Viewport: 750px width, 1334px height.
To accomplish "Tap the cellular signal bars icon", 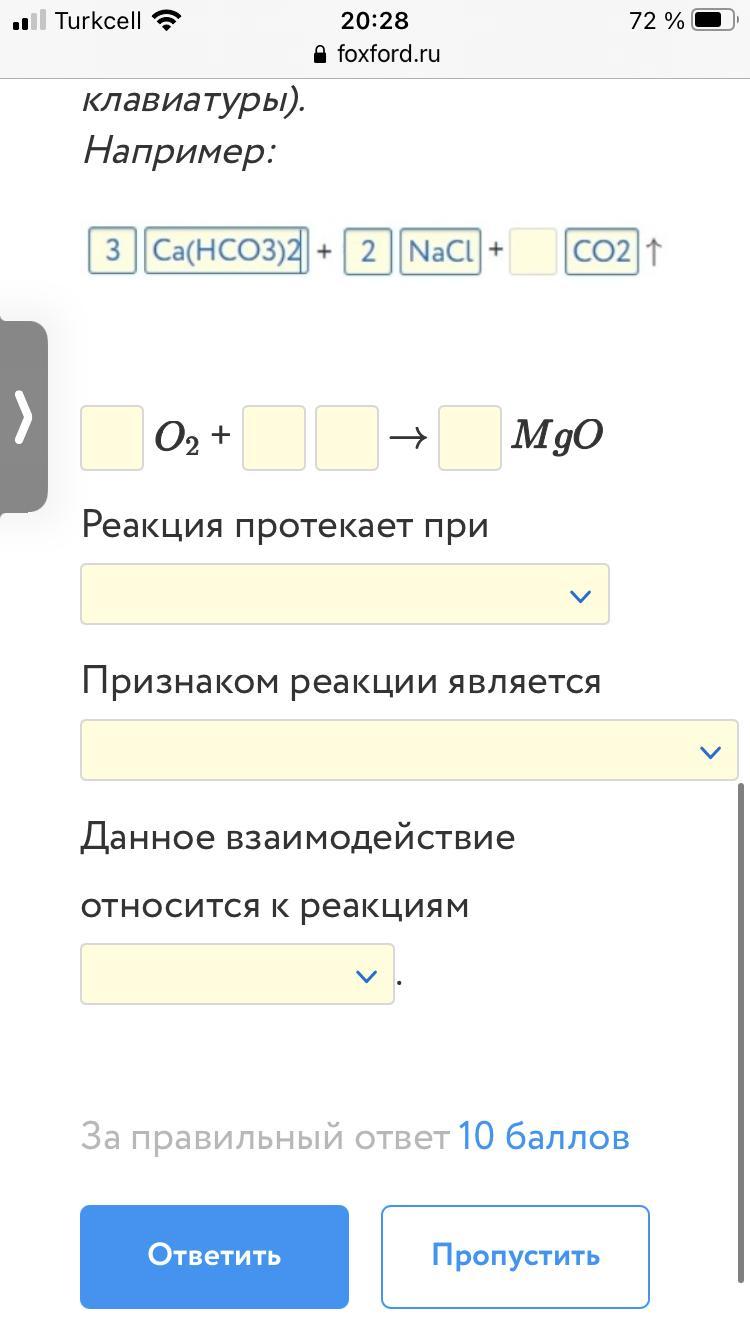I will (x=29, y=20).
